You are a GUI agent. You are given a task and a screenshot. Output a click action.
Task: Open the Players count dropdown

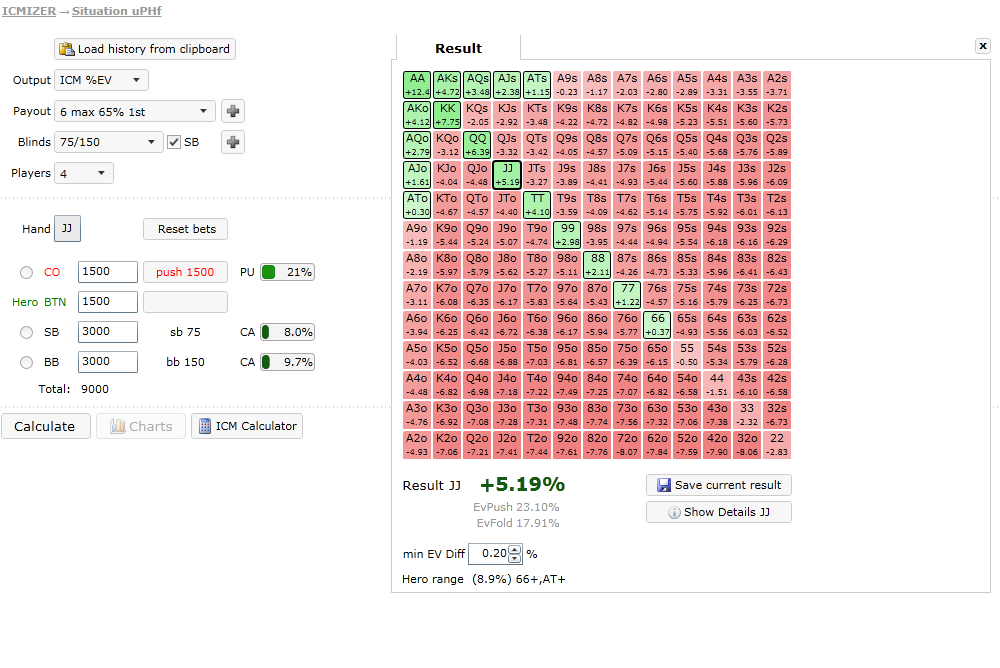tap(84, 174)
